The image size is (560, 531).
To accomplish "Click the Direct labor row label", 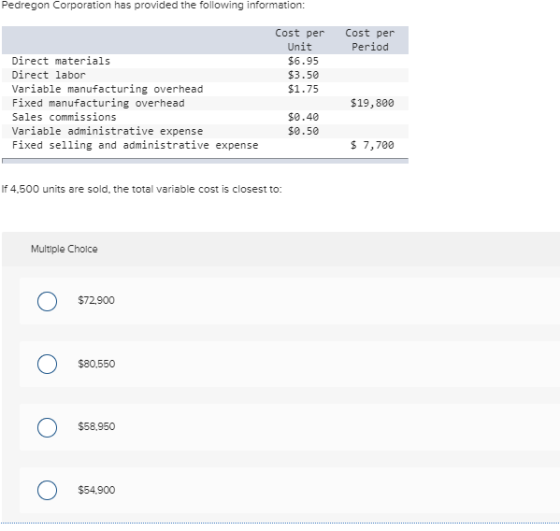I will click(49, 75).
